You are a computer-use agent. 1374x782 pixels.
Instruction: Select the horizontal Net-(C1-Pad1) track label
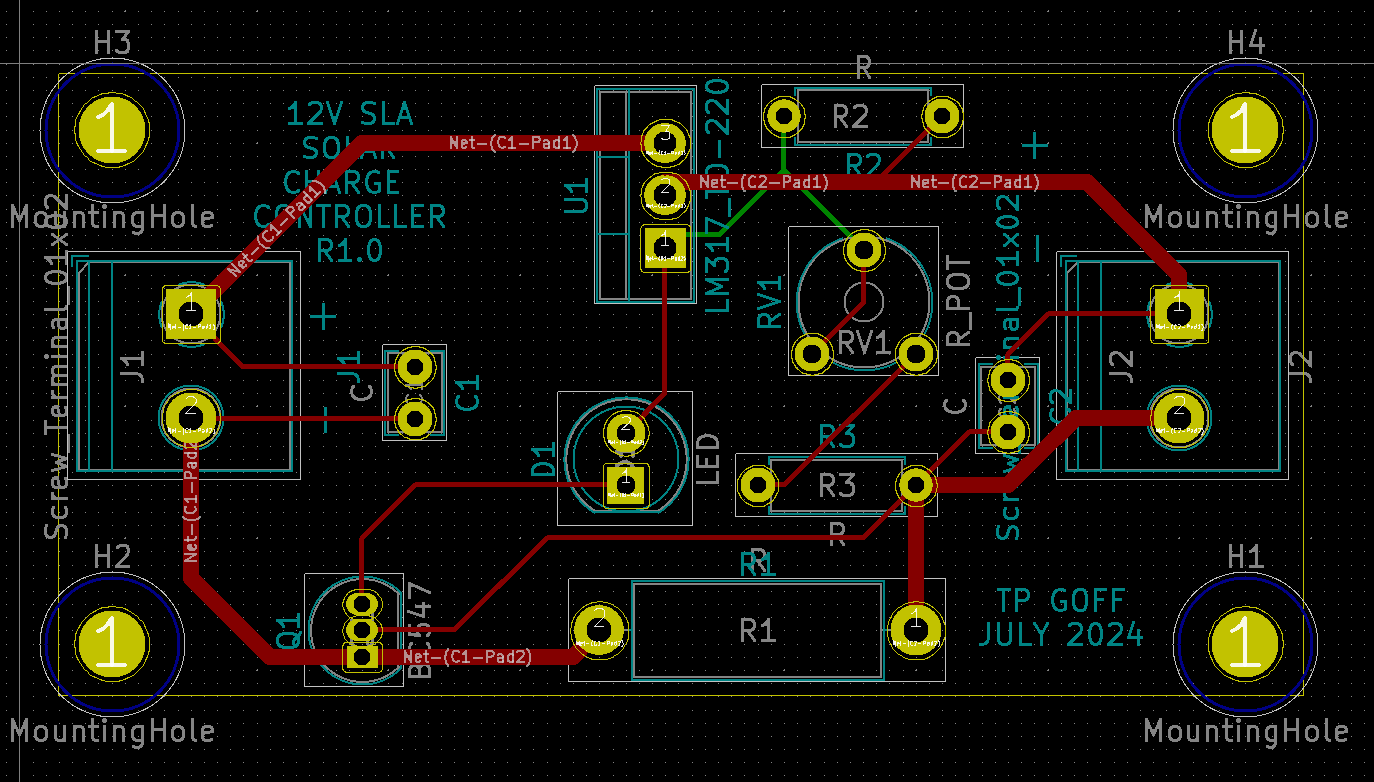pos(514,143)
